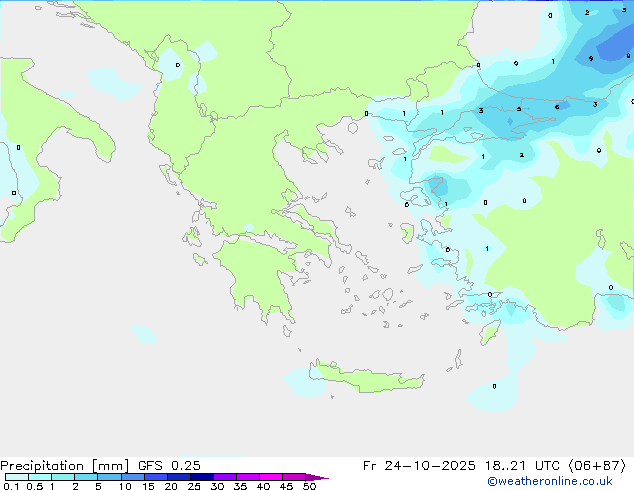The height and width of the screenshot is (490, 634).
Task: Click the magenta swatch between 40 and 45
Action: click(271, 477)
